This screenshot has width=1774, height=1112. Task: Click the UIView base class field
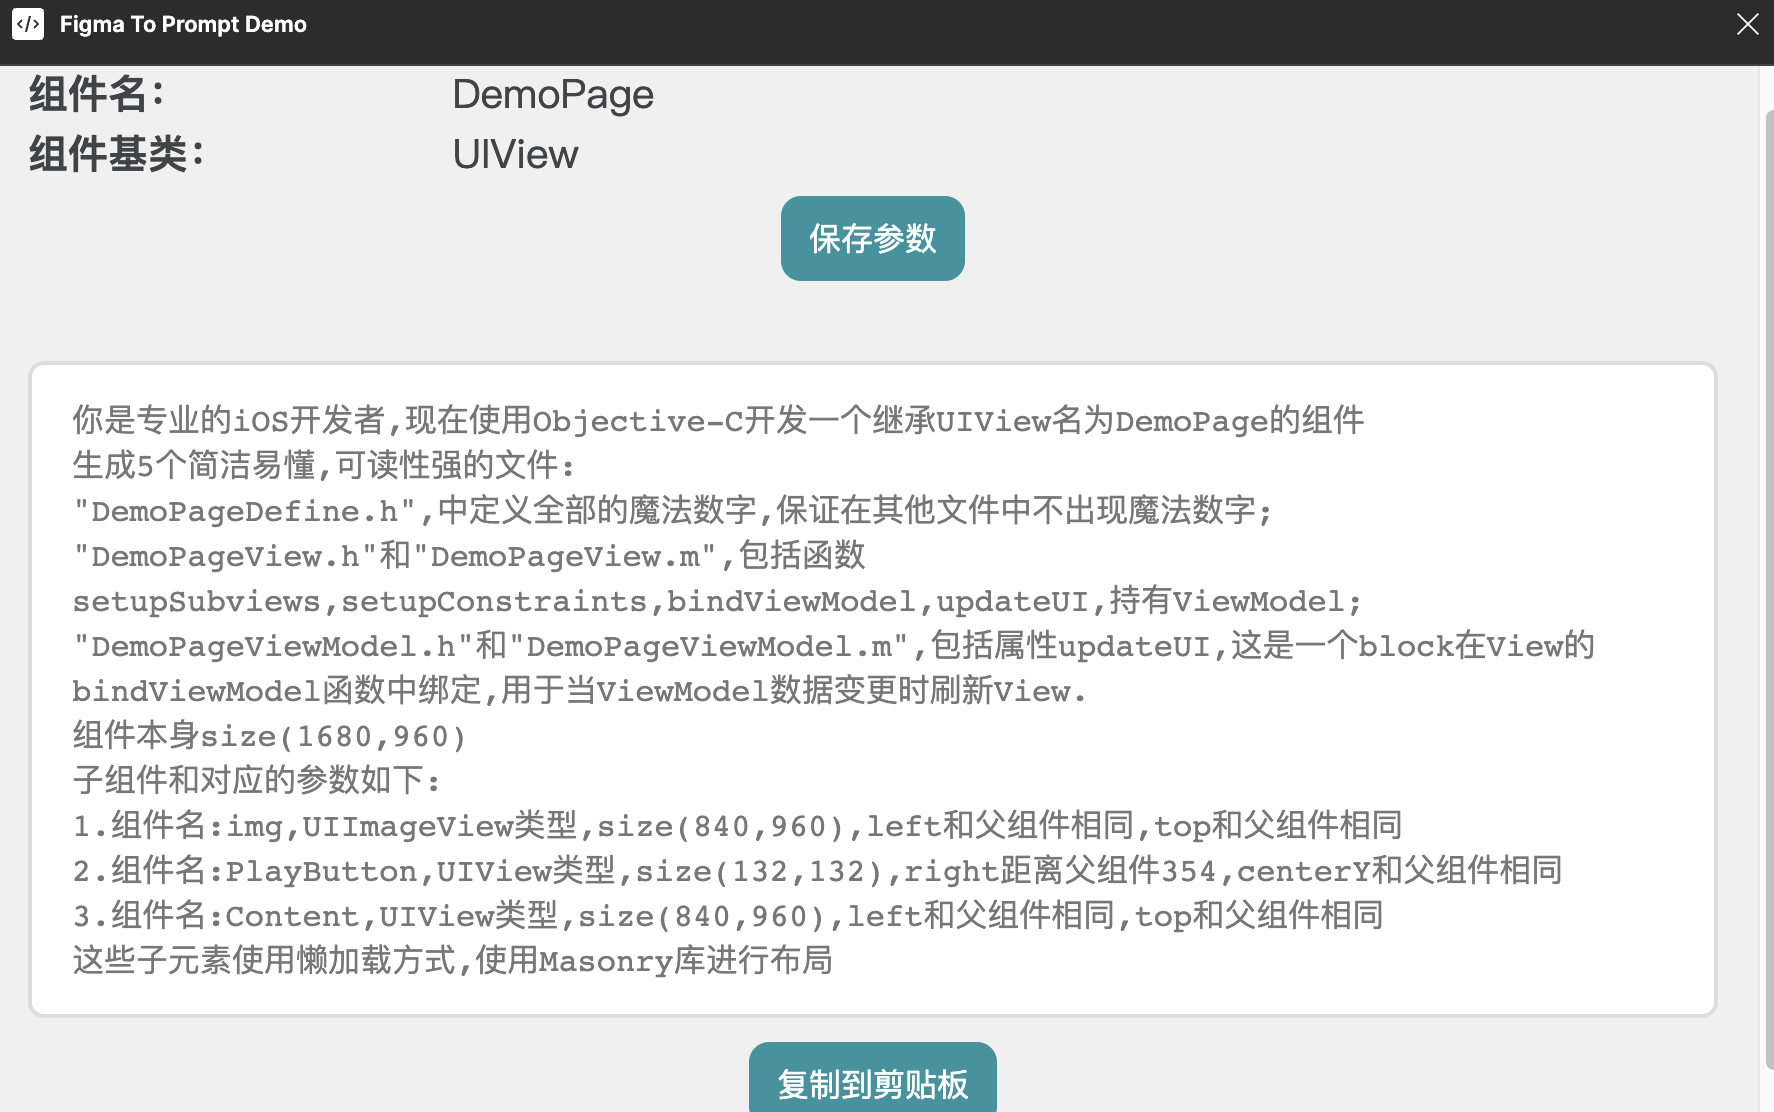(515, 155)
